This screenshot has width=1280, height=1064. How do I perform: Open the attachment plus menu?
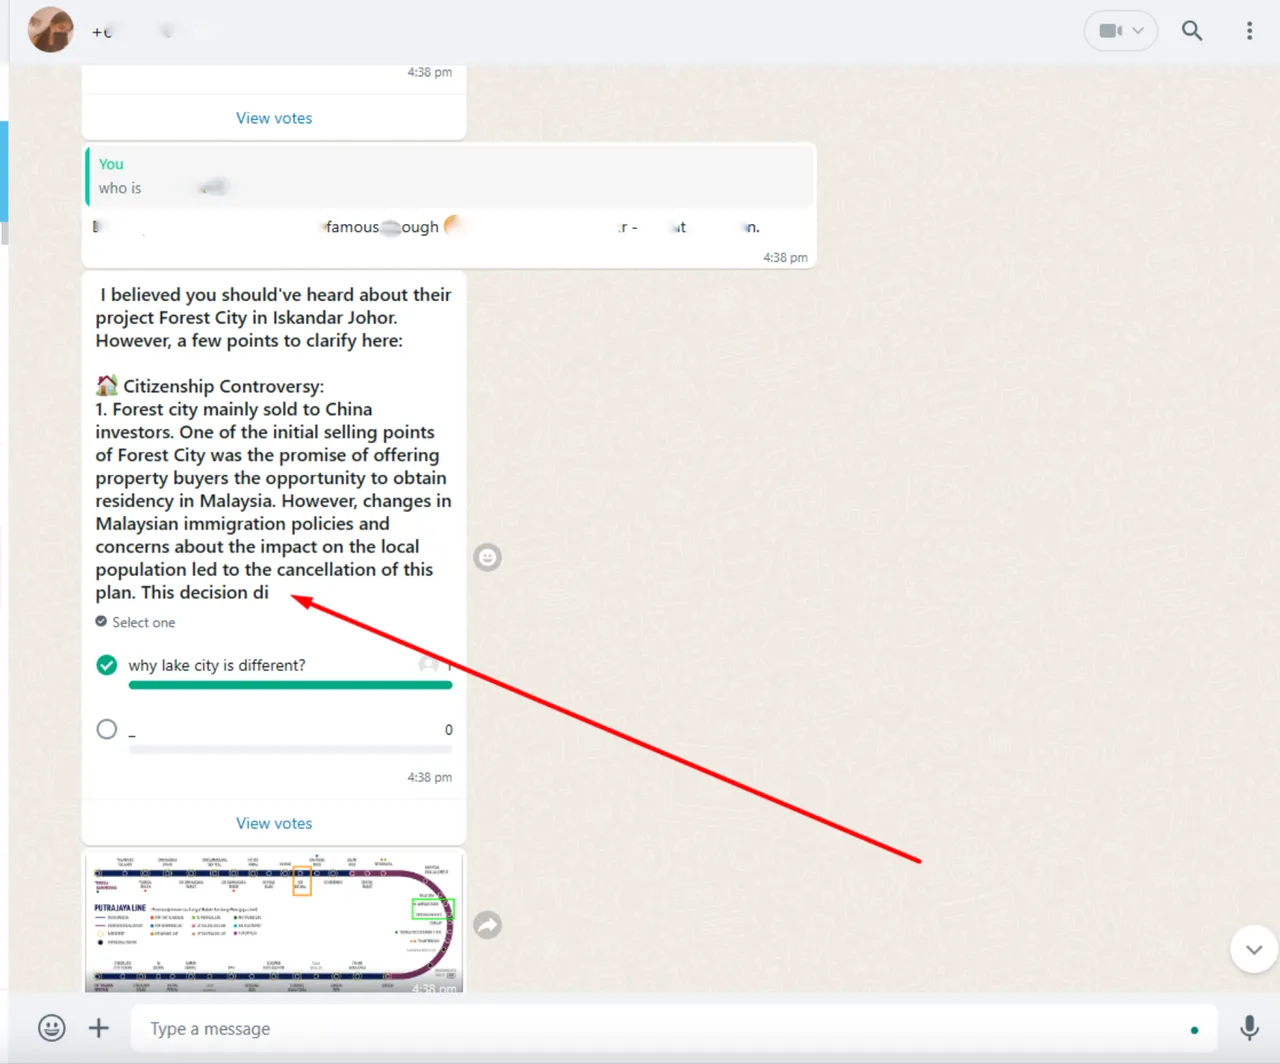pyautogui.click(x=99, y=1028)
